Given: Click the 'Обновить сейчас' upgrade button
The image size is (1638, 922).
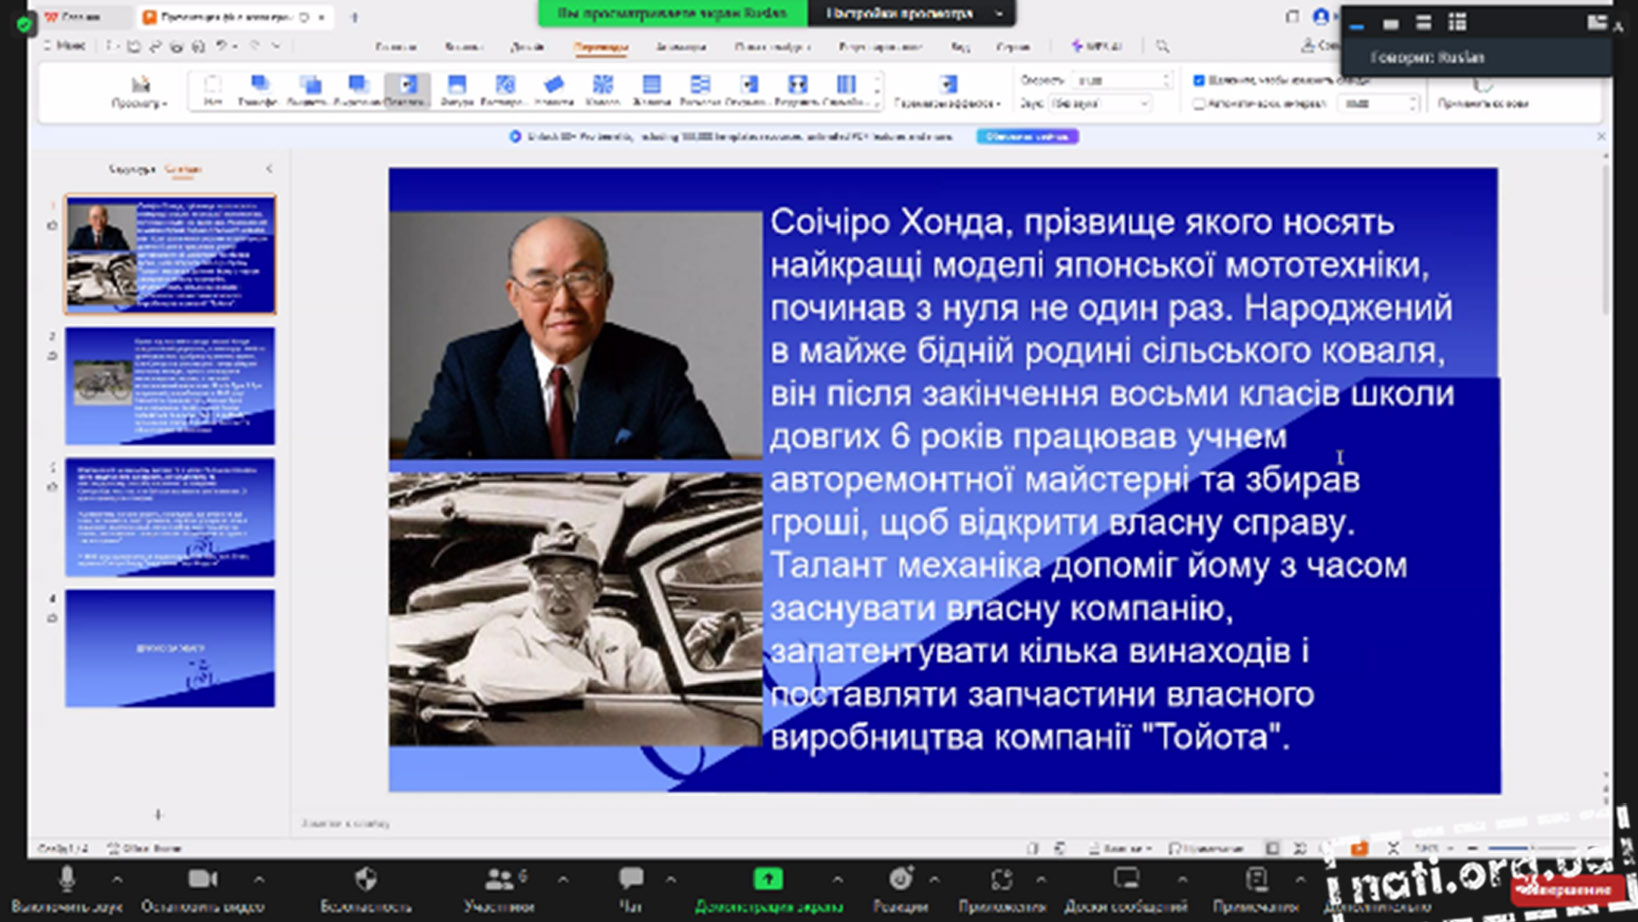Looking at the screenshot, I should tap(1027, 136).
